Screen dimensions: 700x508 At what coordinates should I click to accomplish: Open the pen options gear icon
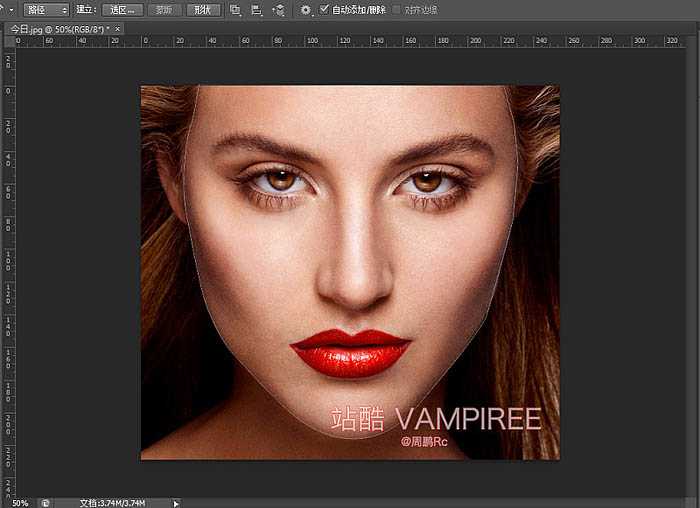point(306,9)
